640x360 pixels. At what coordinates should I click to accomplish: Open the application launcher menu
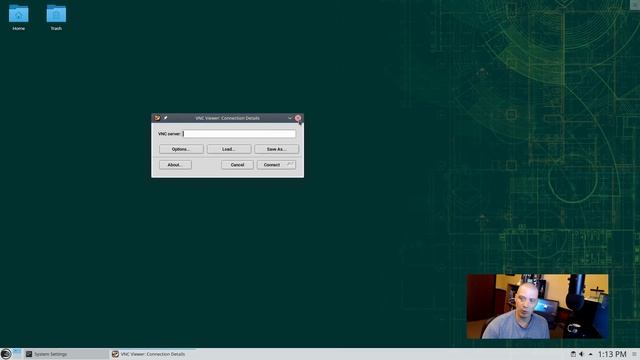coord(6,354)
